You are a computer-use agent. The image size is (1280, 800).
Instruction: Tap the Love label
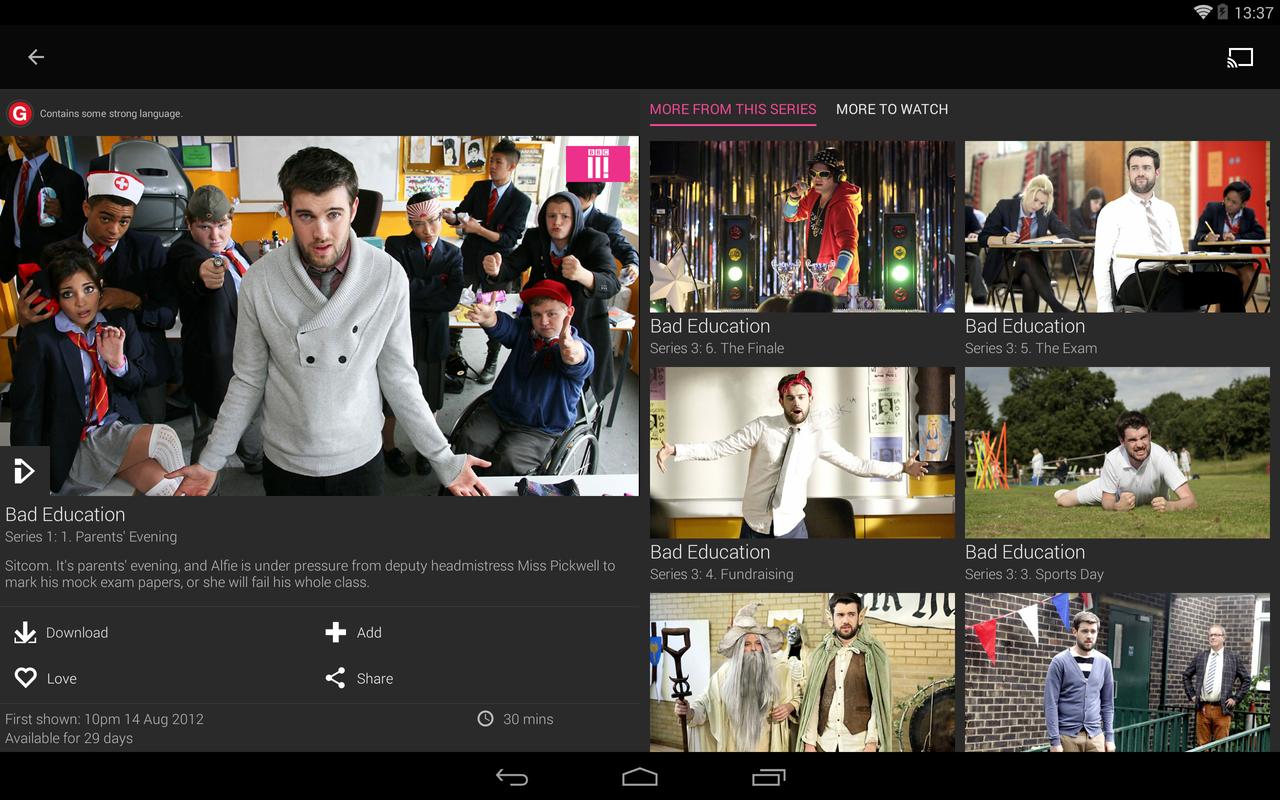point(62,678)
